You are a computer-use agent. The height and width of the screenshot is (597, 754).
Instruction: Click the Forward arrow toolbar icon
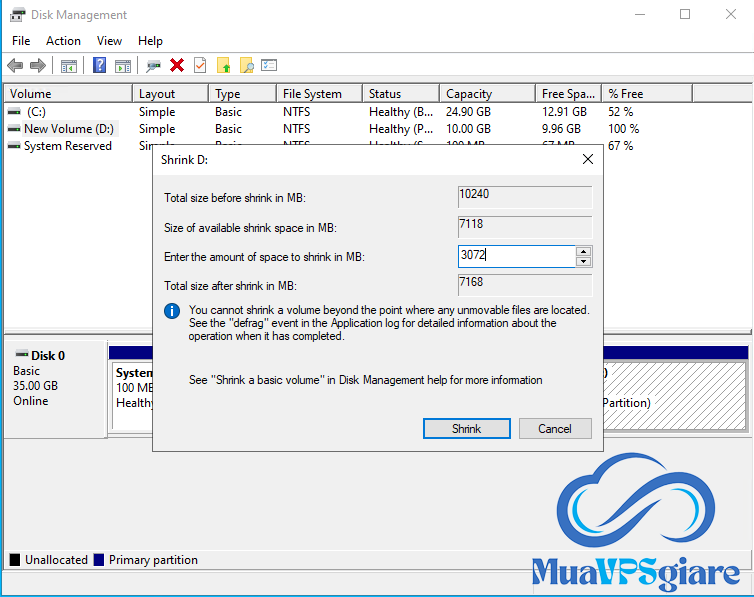38,65
